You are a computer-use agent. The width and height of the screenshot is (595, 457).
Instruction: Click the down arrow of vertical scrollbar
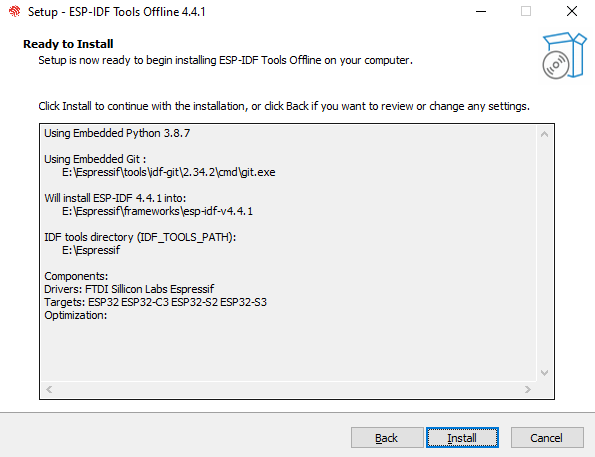(544, 373)
